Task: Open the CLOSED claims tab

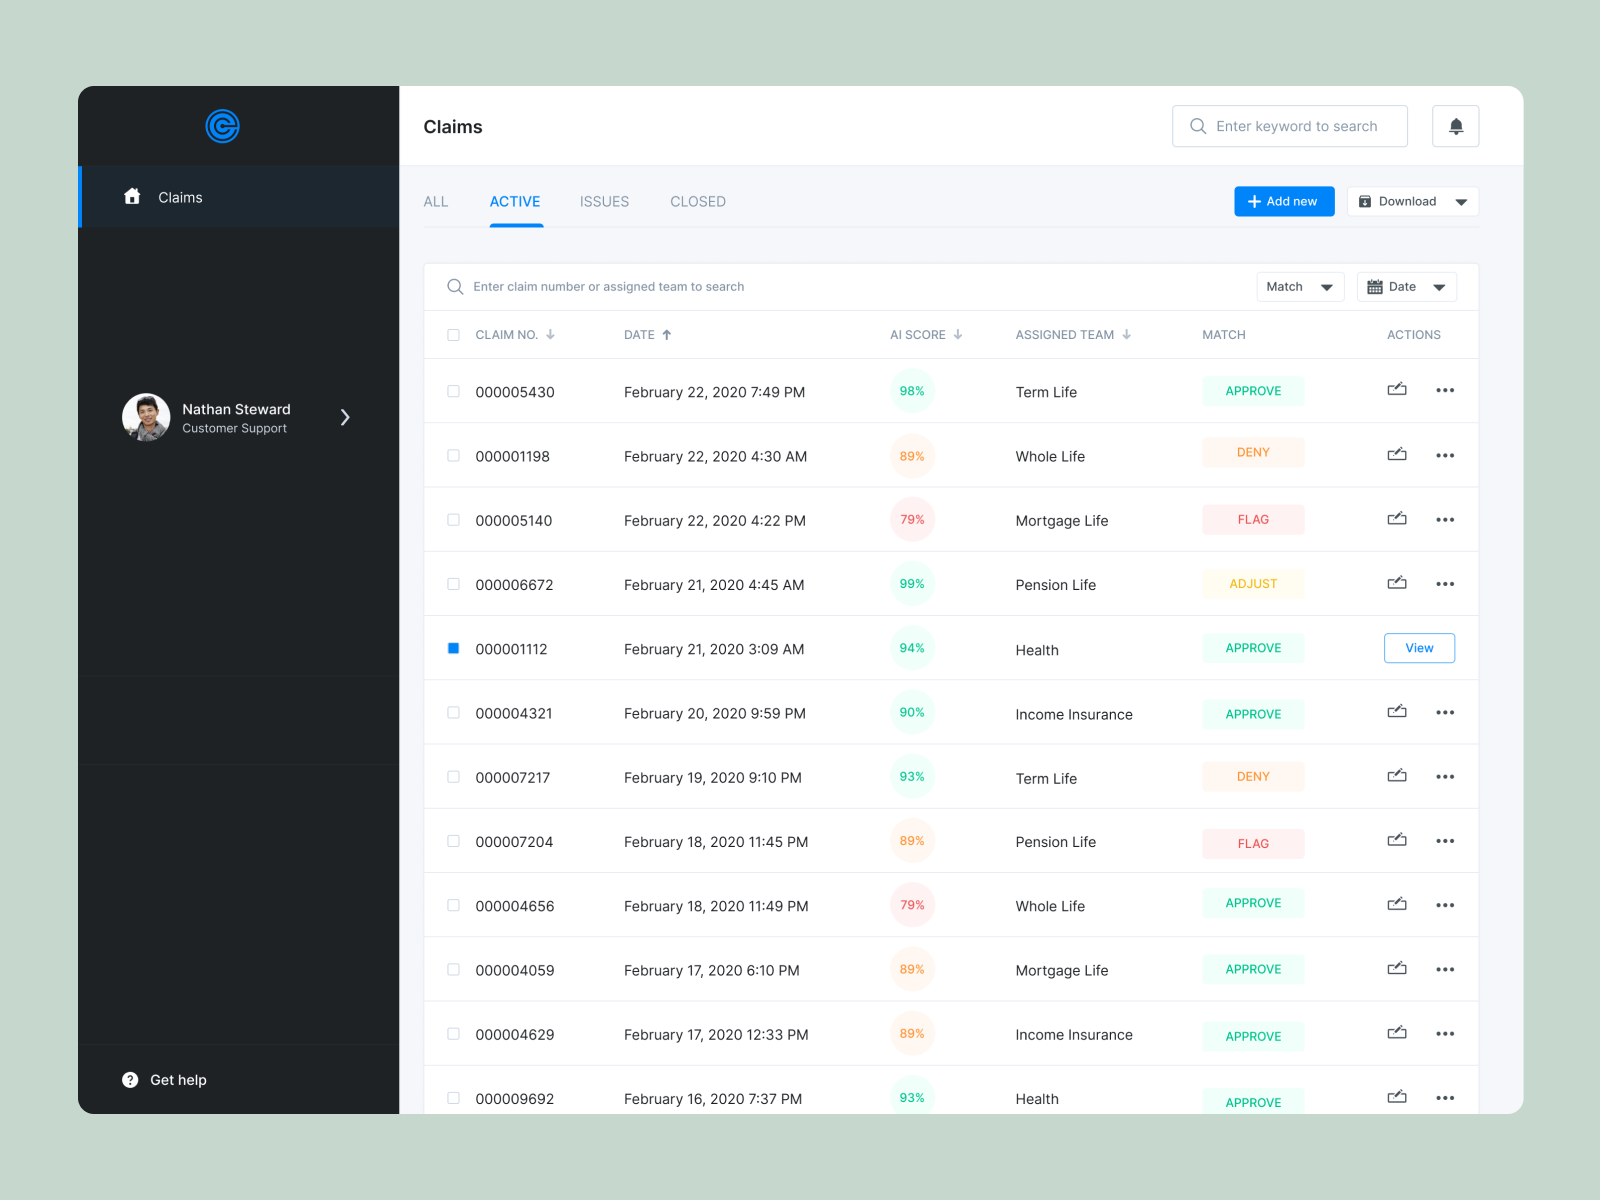Action: pos(697,201)
